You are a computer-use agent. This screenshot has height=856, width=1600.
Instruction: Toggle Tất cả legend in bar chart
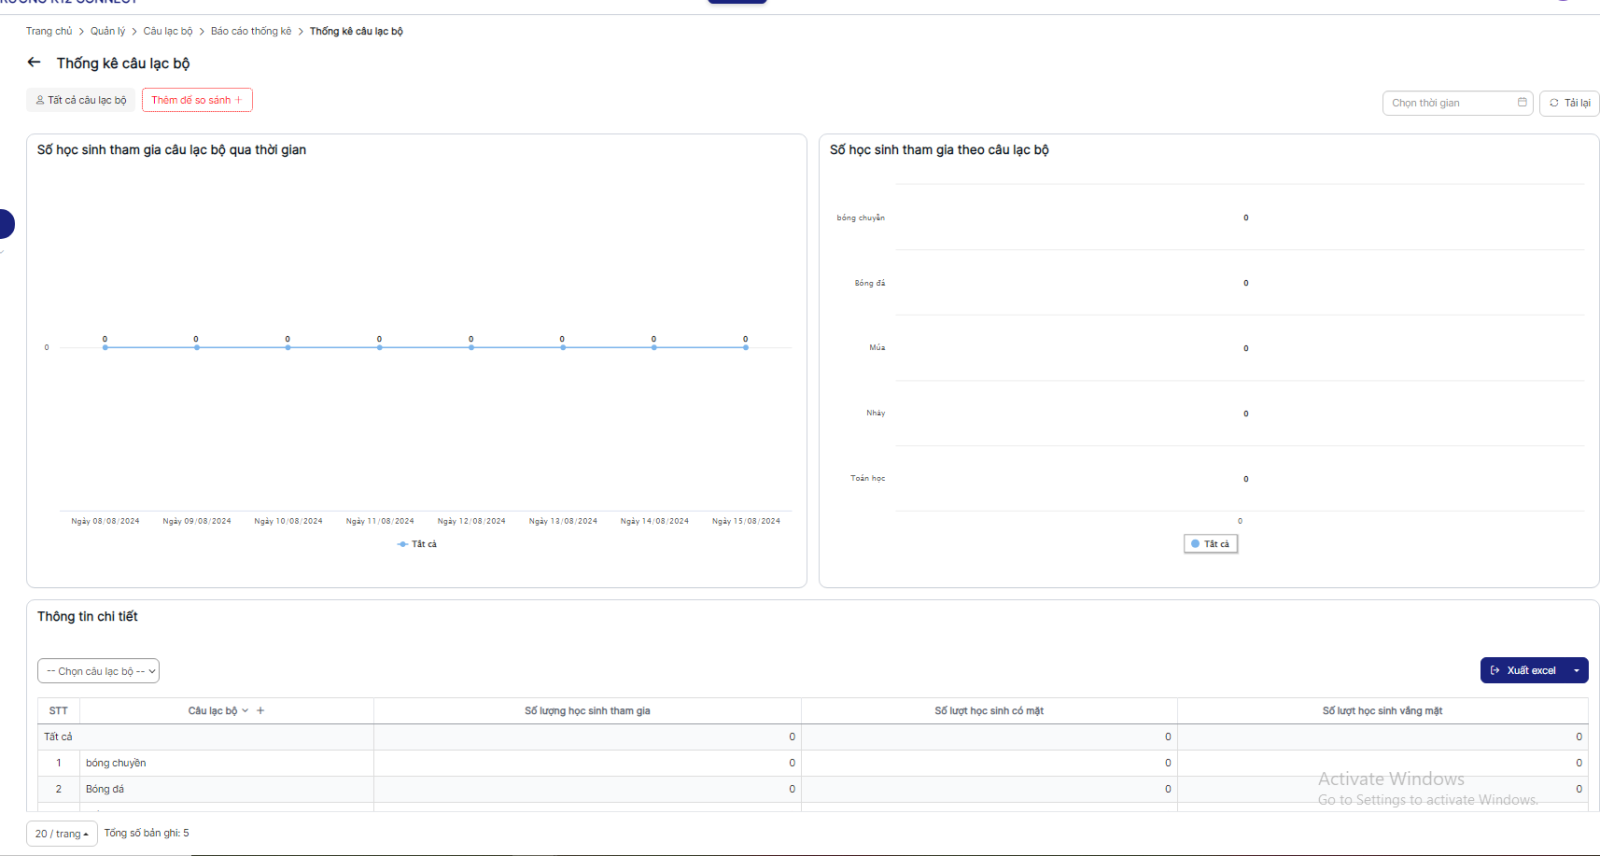coord(1211,544)
